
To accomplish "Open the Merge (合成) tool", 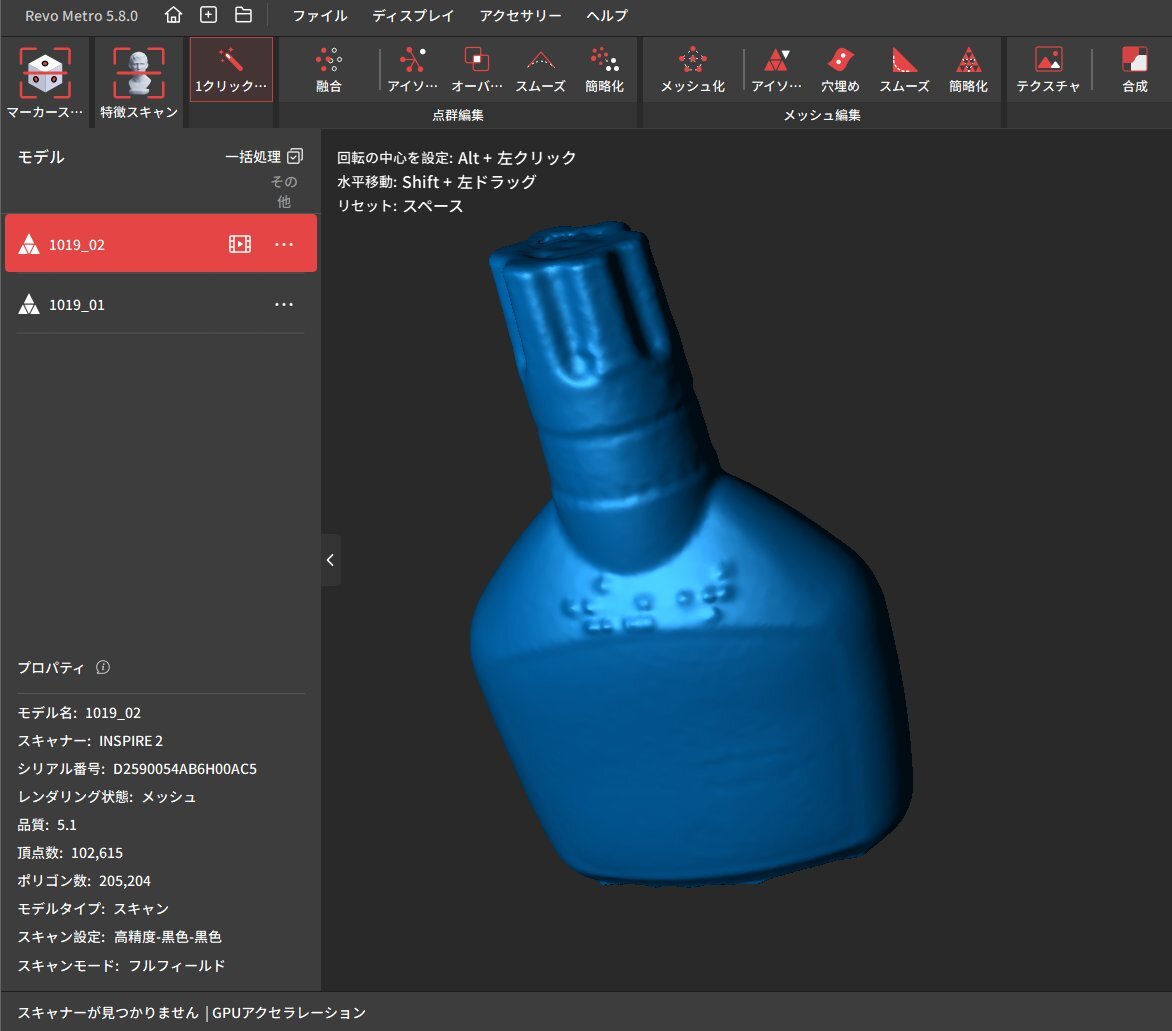I will tap(1134, 70).
